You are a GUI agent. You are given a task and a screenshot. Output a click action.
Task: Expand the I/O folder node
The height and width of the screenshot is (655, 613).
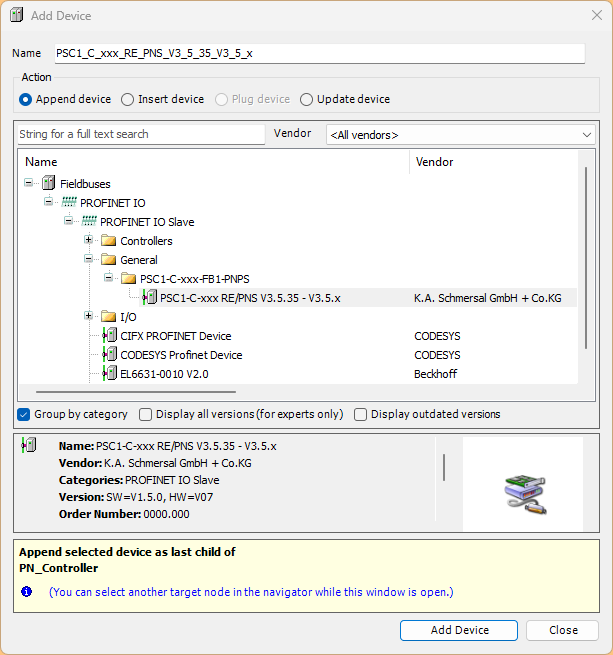point(88,315)
